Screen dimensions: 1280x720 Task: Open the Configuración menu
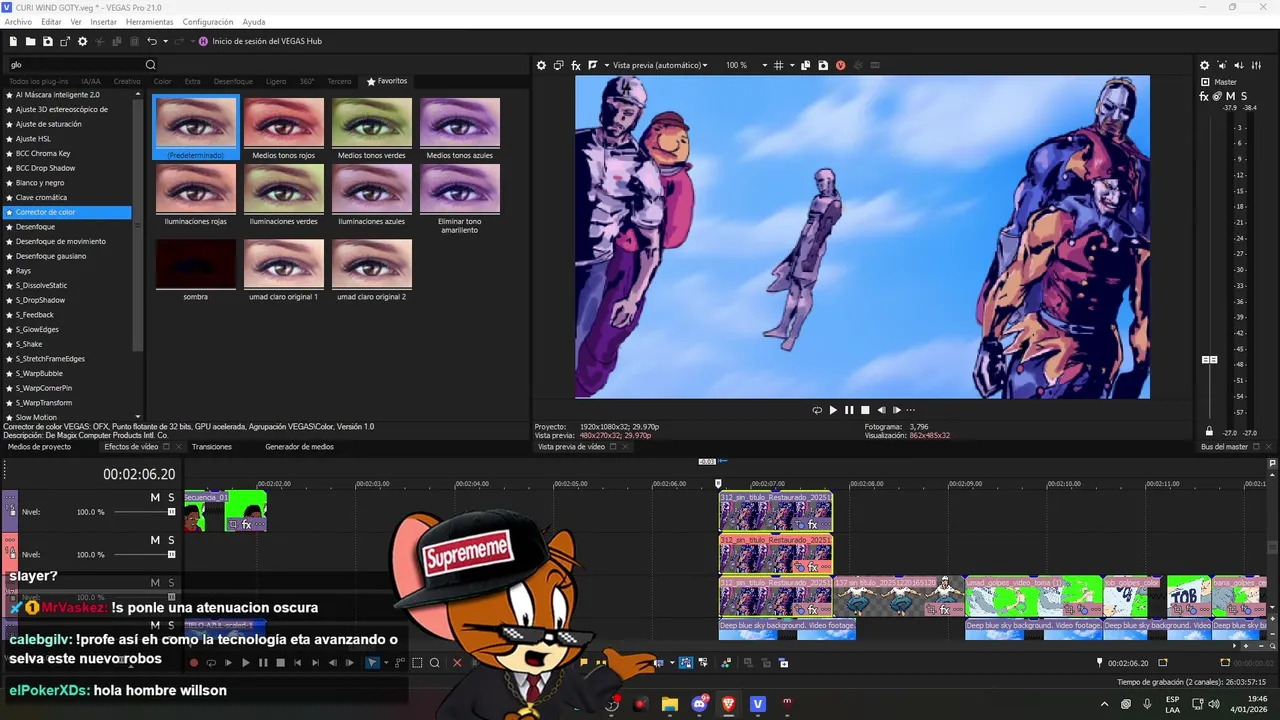click(208, 21)
